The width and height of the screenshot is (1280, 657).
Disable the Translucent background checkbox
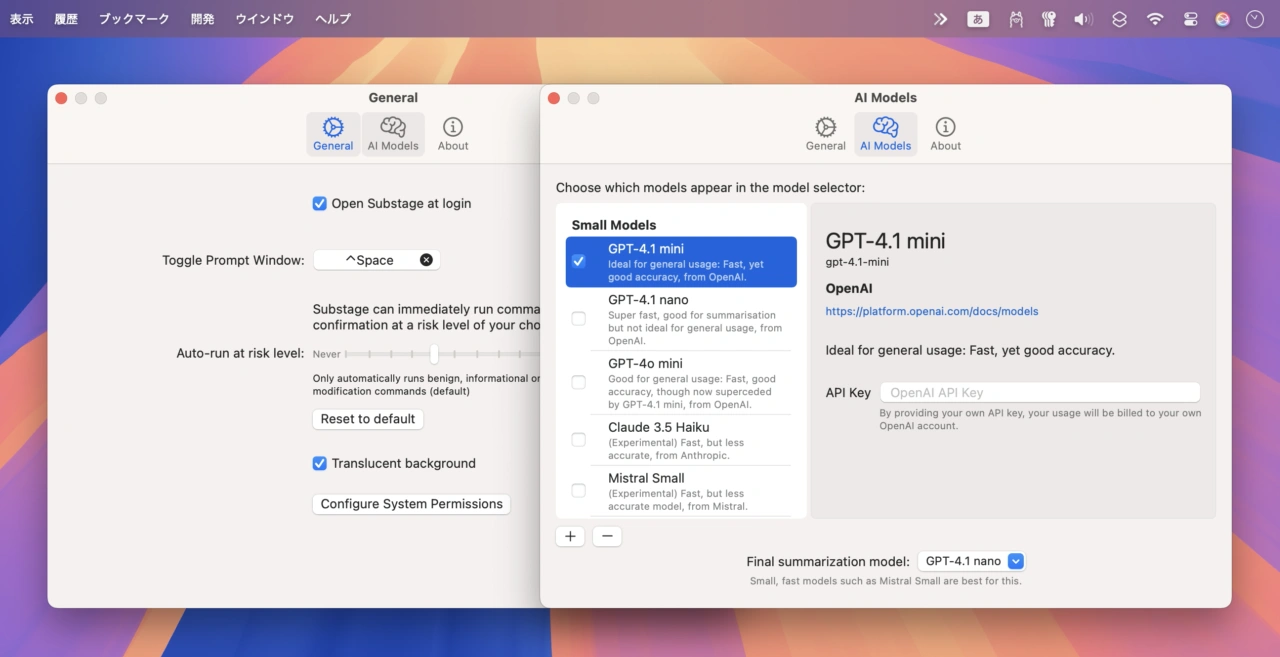(320, 464)
